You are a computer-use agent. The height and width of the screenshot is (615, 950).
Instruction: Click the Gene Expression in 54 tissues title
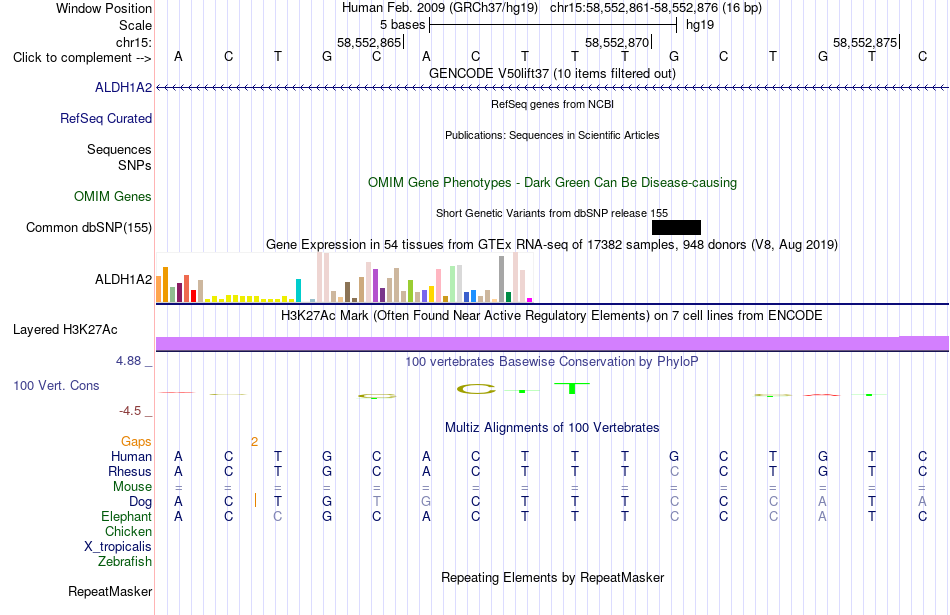click(x=552, y=244)
